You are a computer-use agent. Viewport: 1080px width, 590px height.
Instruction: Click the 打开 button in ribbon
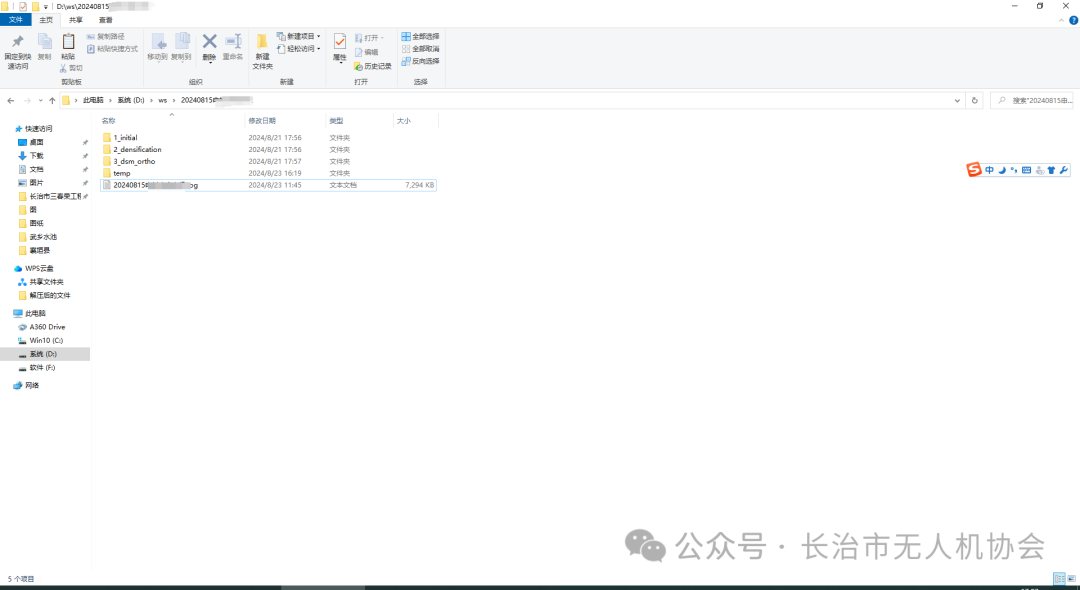tap(369, 38)
